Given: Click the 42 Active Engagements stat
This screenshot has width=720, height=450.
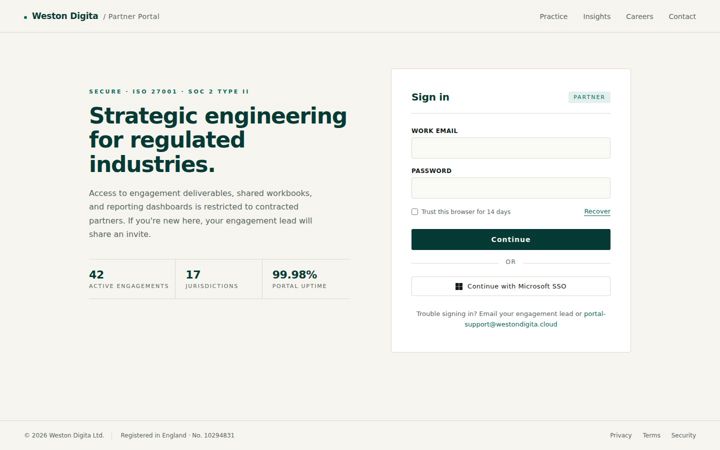Looking at the screenshot, I should pyautogui.click(x=129, y=279).
